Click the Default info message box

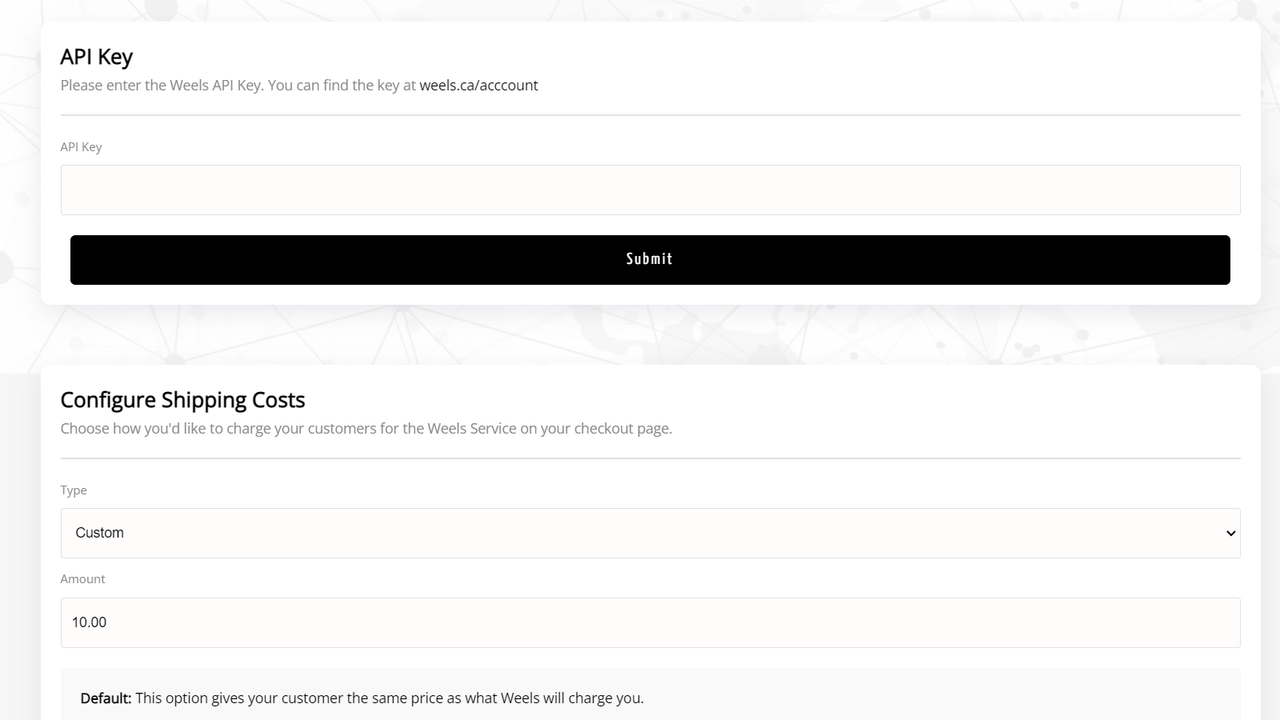(x=649, y=697)
